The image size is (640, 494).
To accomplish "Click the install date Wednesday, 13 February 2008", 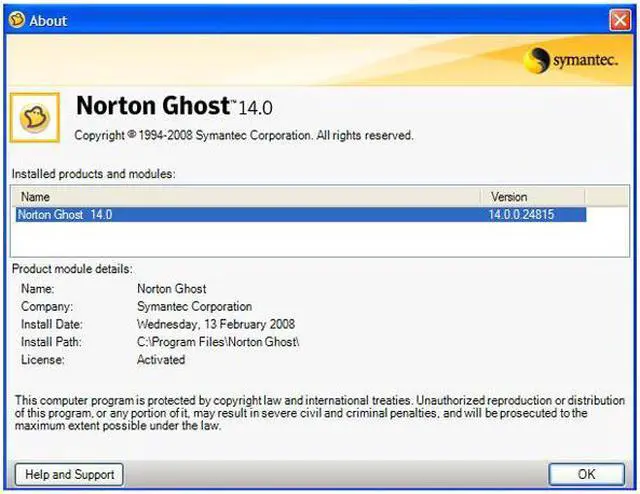I will coord(216,324).
